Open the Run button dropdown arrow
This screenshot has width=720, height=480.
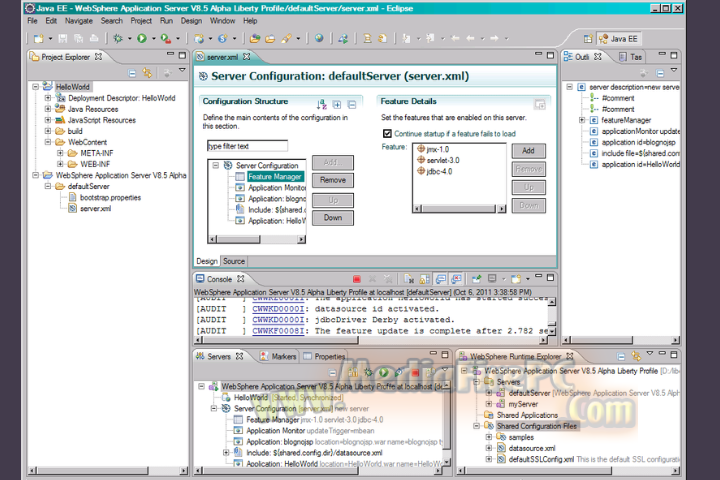(x=153, y=39)
